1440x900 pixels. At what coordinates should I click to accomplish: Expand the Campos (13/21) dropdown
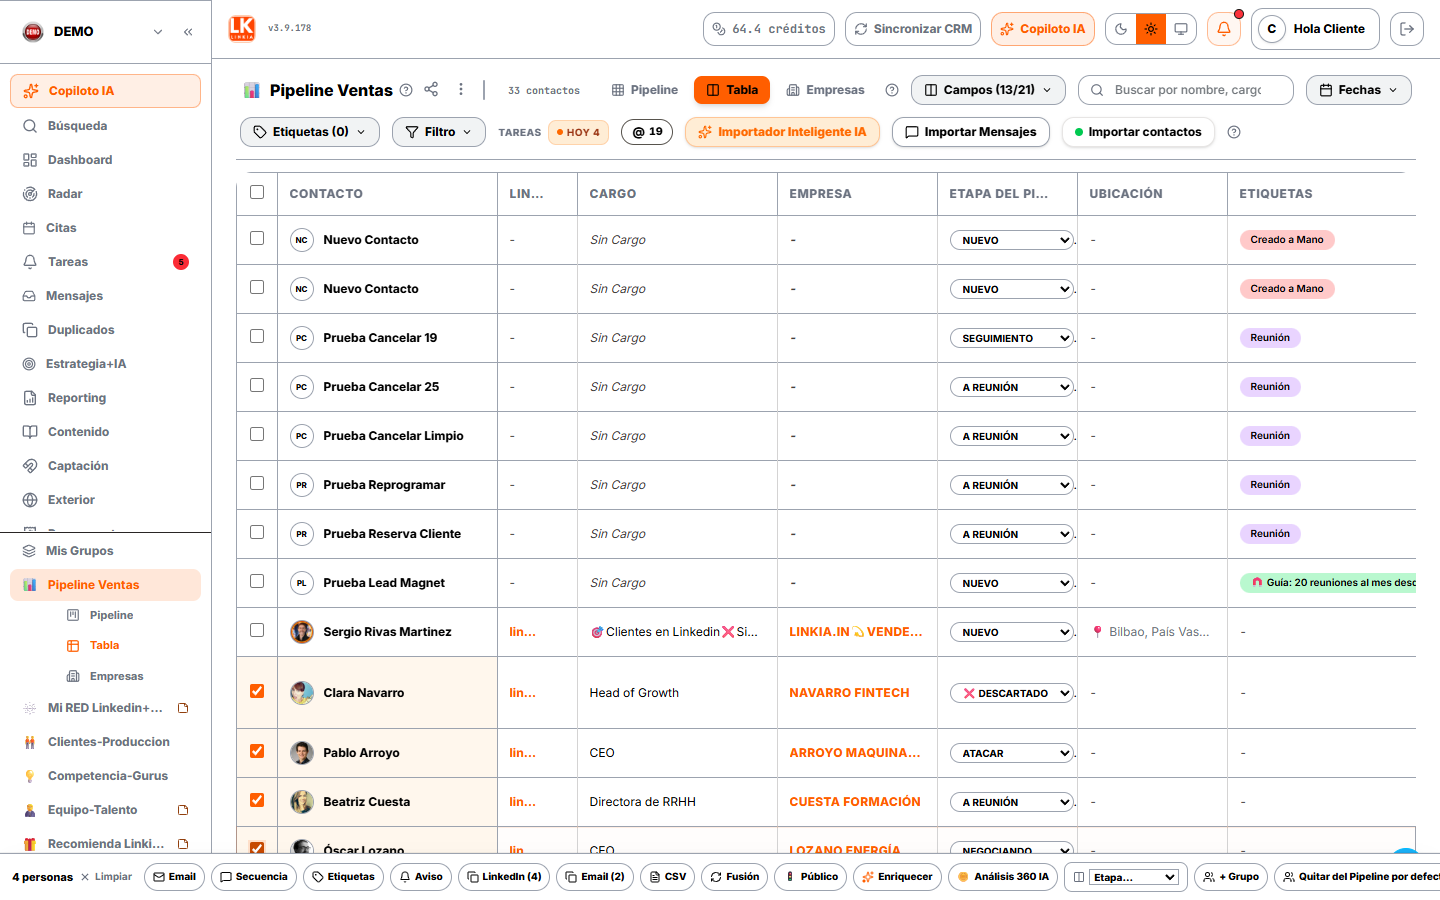click(988, 90)
